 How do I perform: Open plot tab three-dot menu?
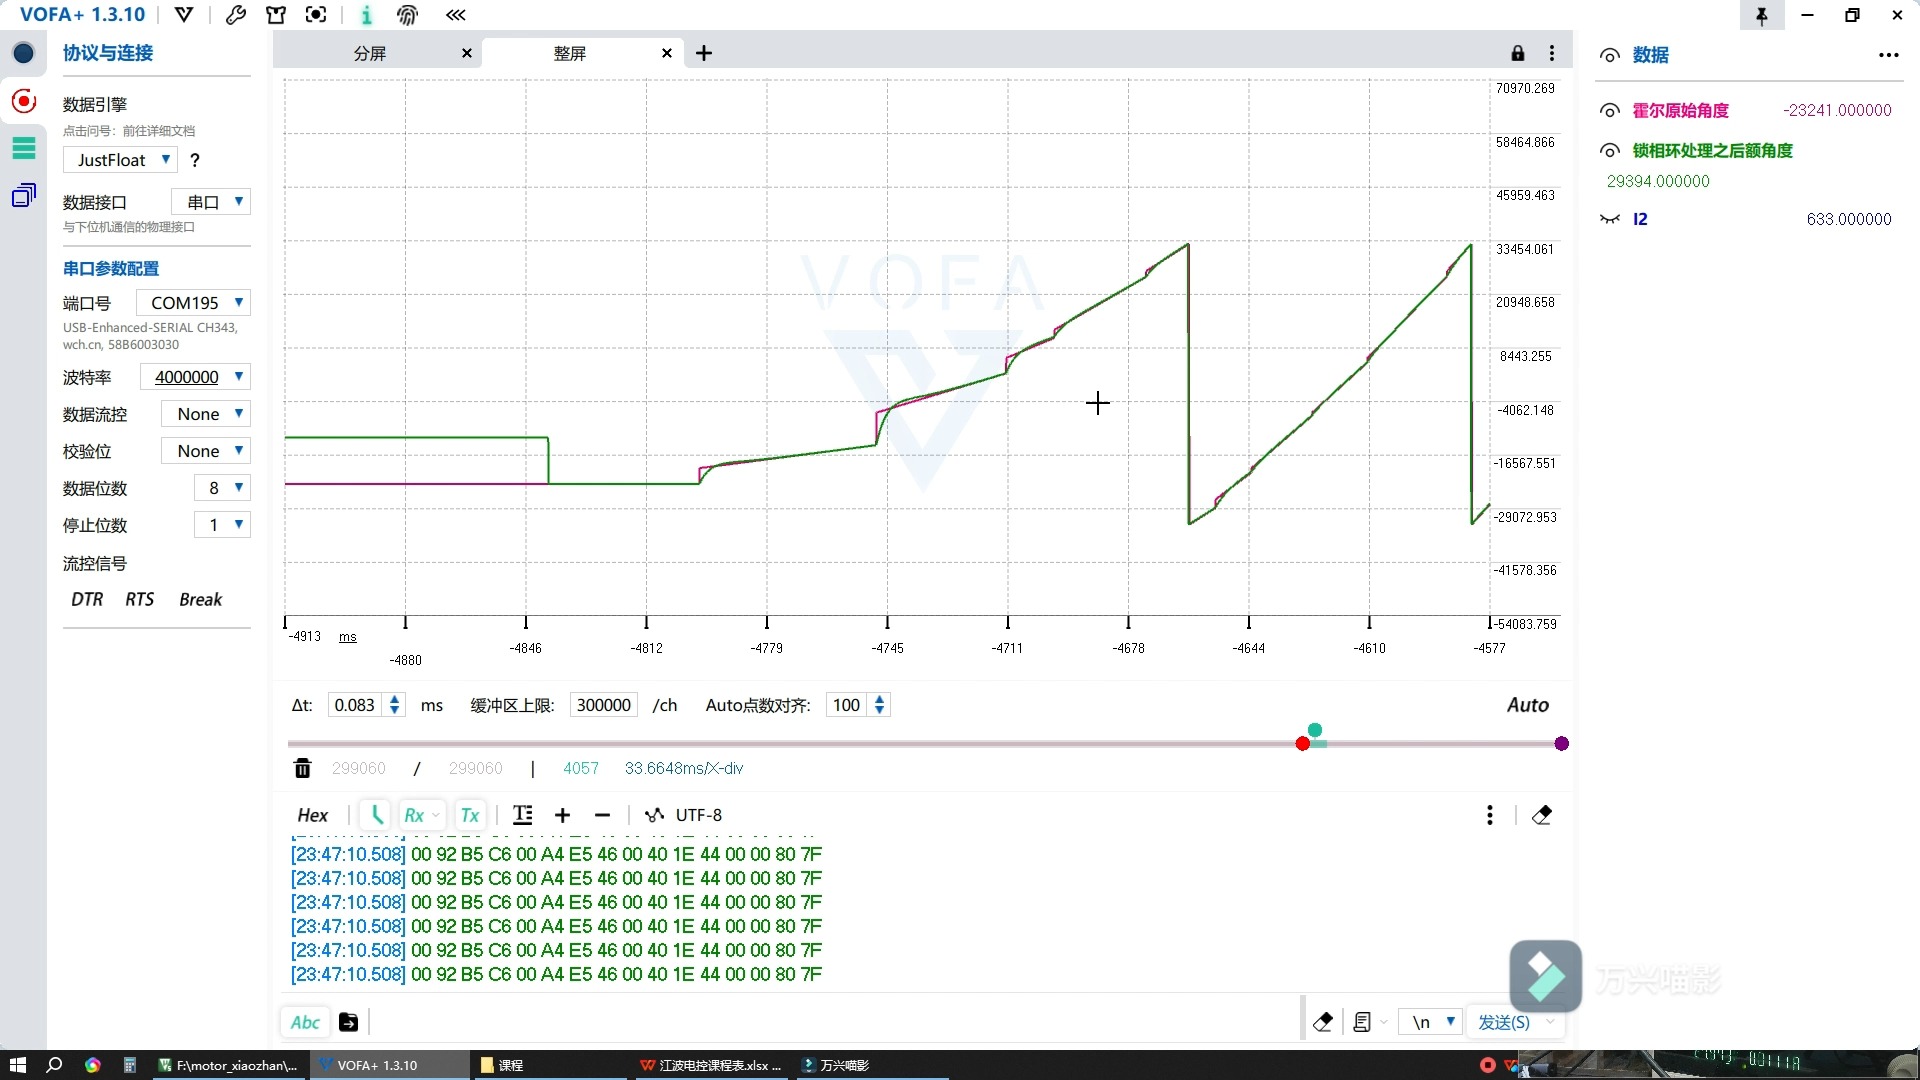click(x=1552, y=53)
